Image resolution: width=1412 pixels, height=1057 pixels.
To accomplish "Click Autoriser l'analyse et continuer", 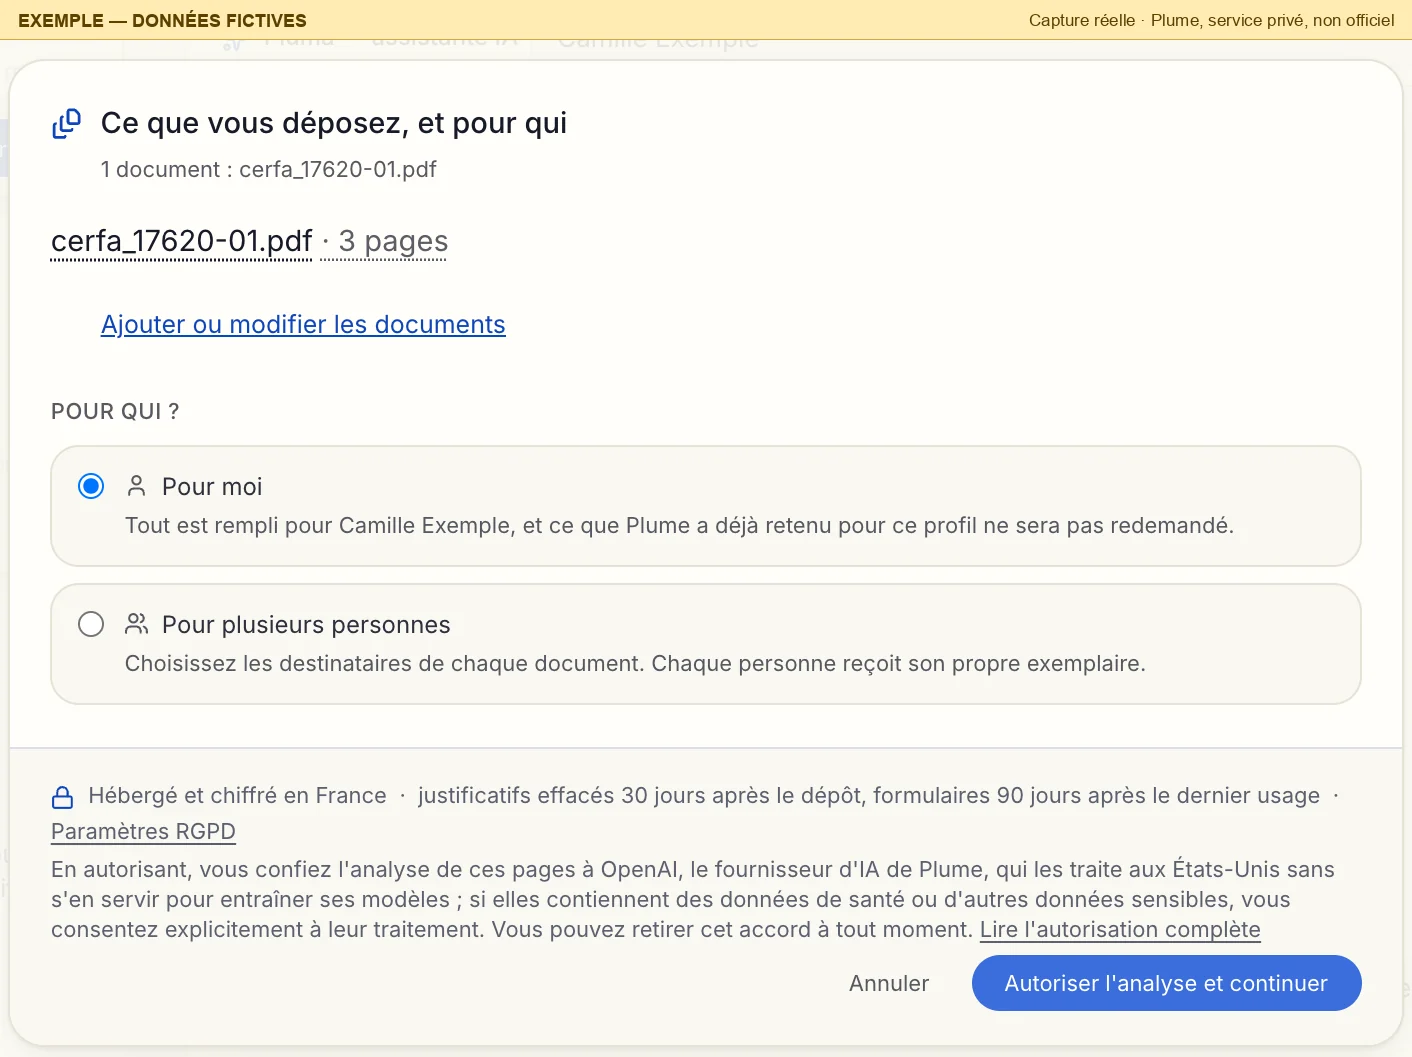I will pyautogui.click(x=1166, y=983).
